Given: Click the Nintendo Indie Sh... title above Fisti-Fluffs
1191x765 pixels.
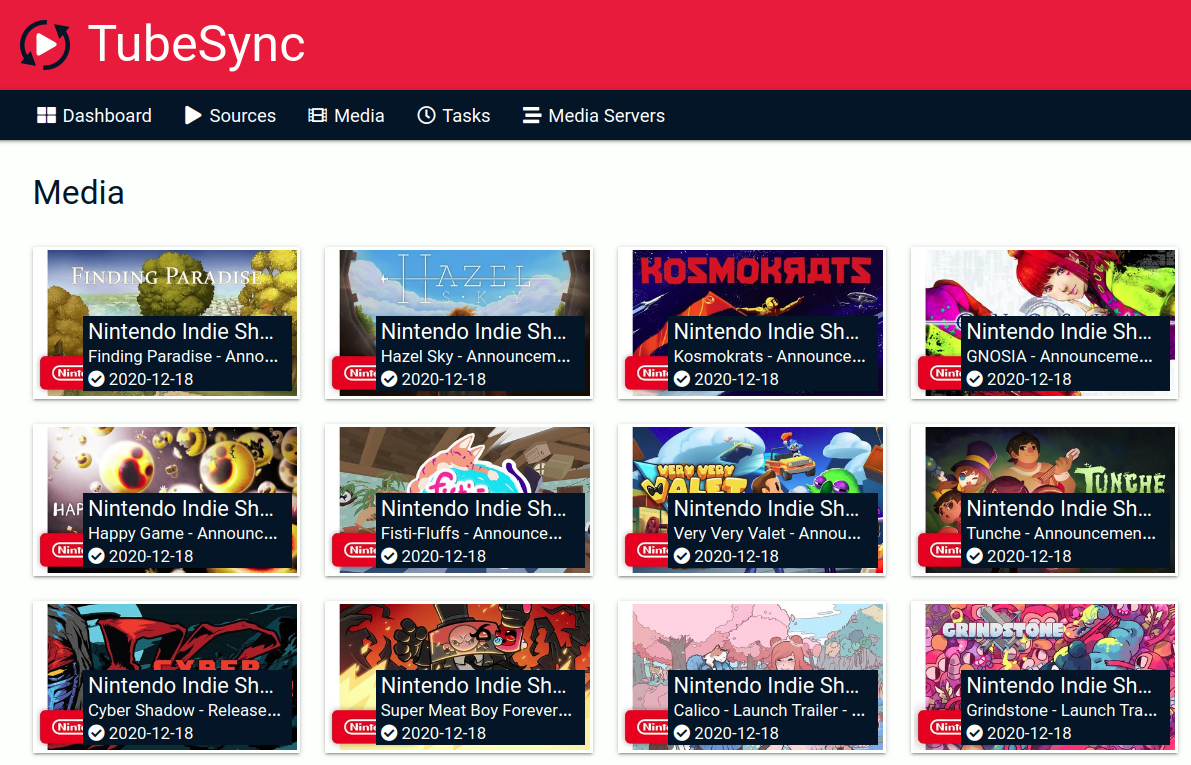Looking at the screenshot, I should (x=473, y=508).
